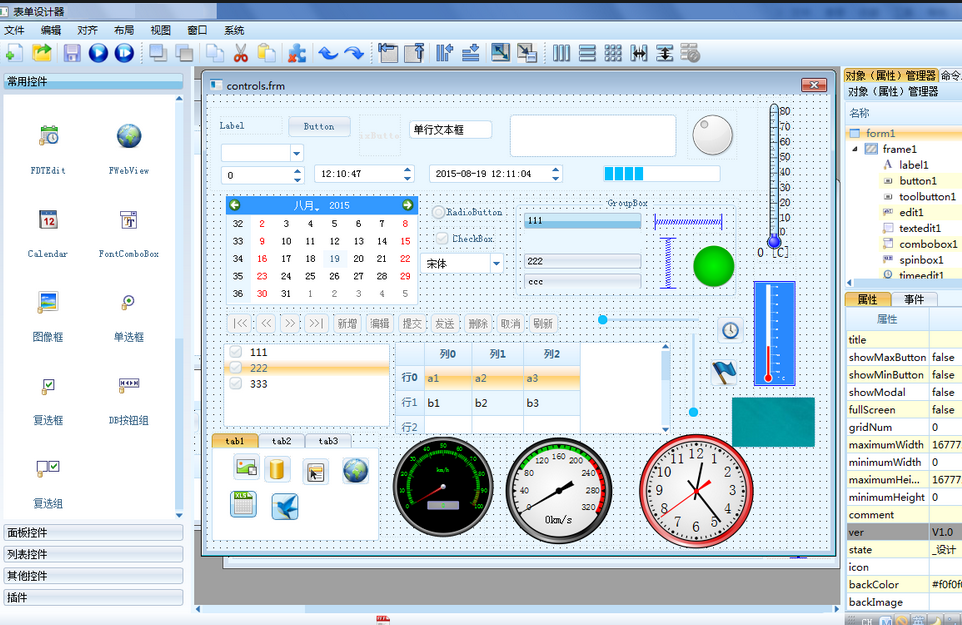Toggle the RadioButton on the form
962x625 pixels.
coord(438,212)
